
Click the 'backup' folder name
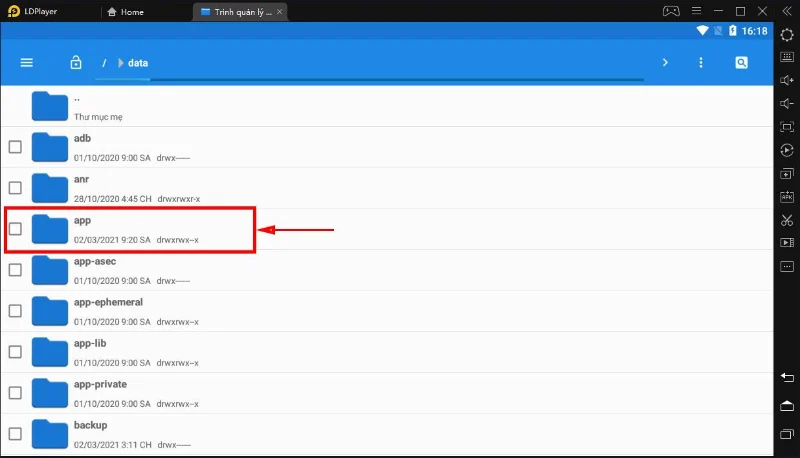[90, 425]
